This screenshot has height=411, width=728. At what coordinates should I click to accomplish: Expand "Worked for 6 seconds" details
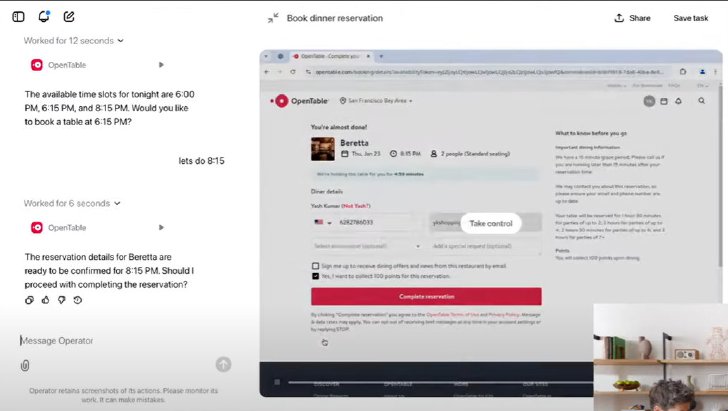72,203
